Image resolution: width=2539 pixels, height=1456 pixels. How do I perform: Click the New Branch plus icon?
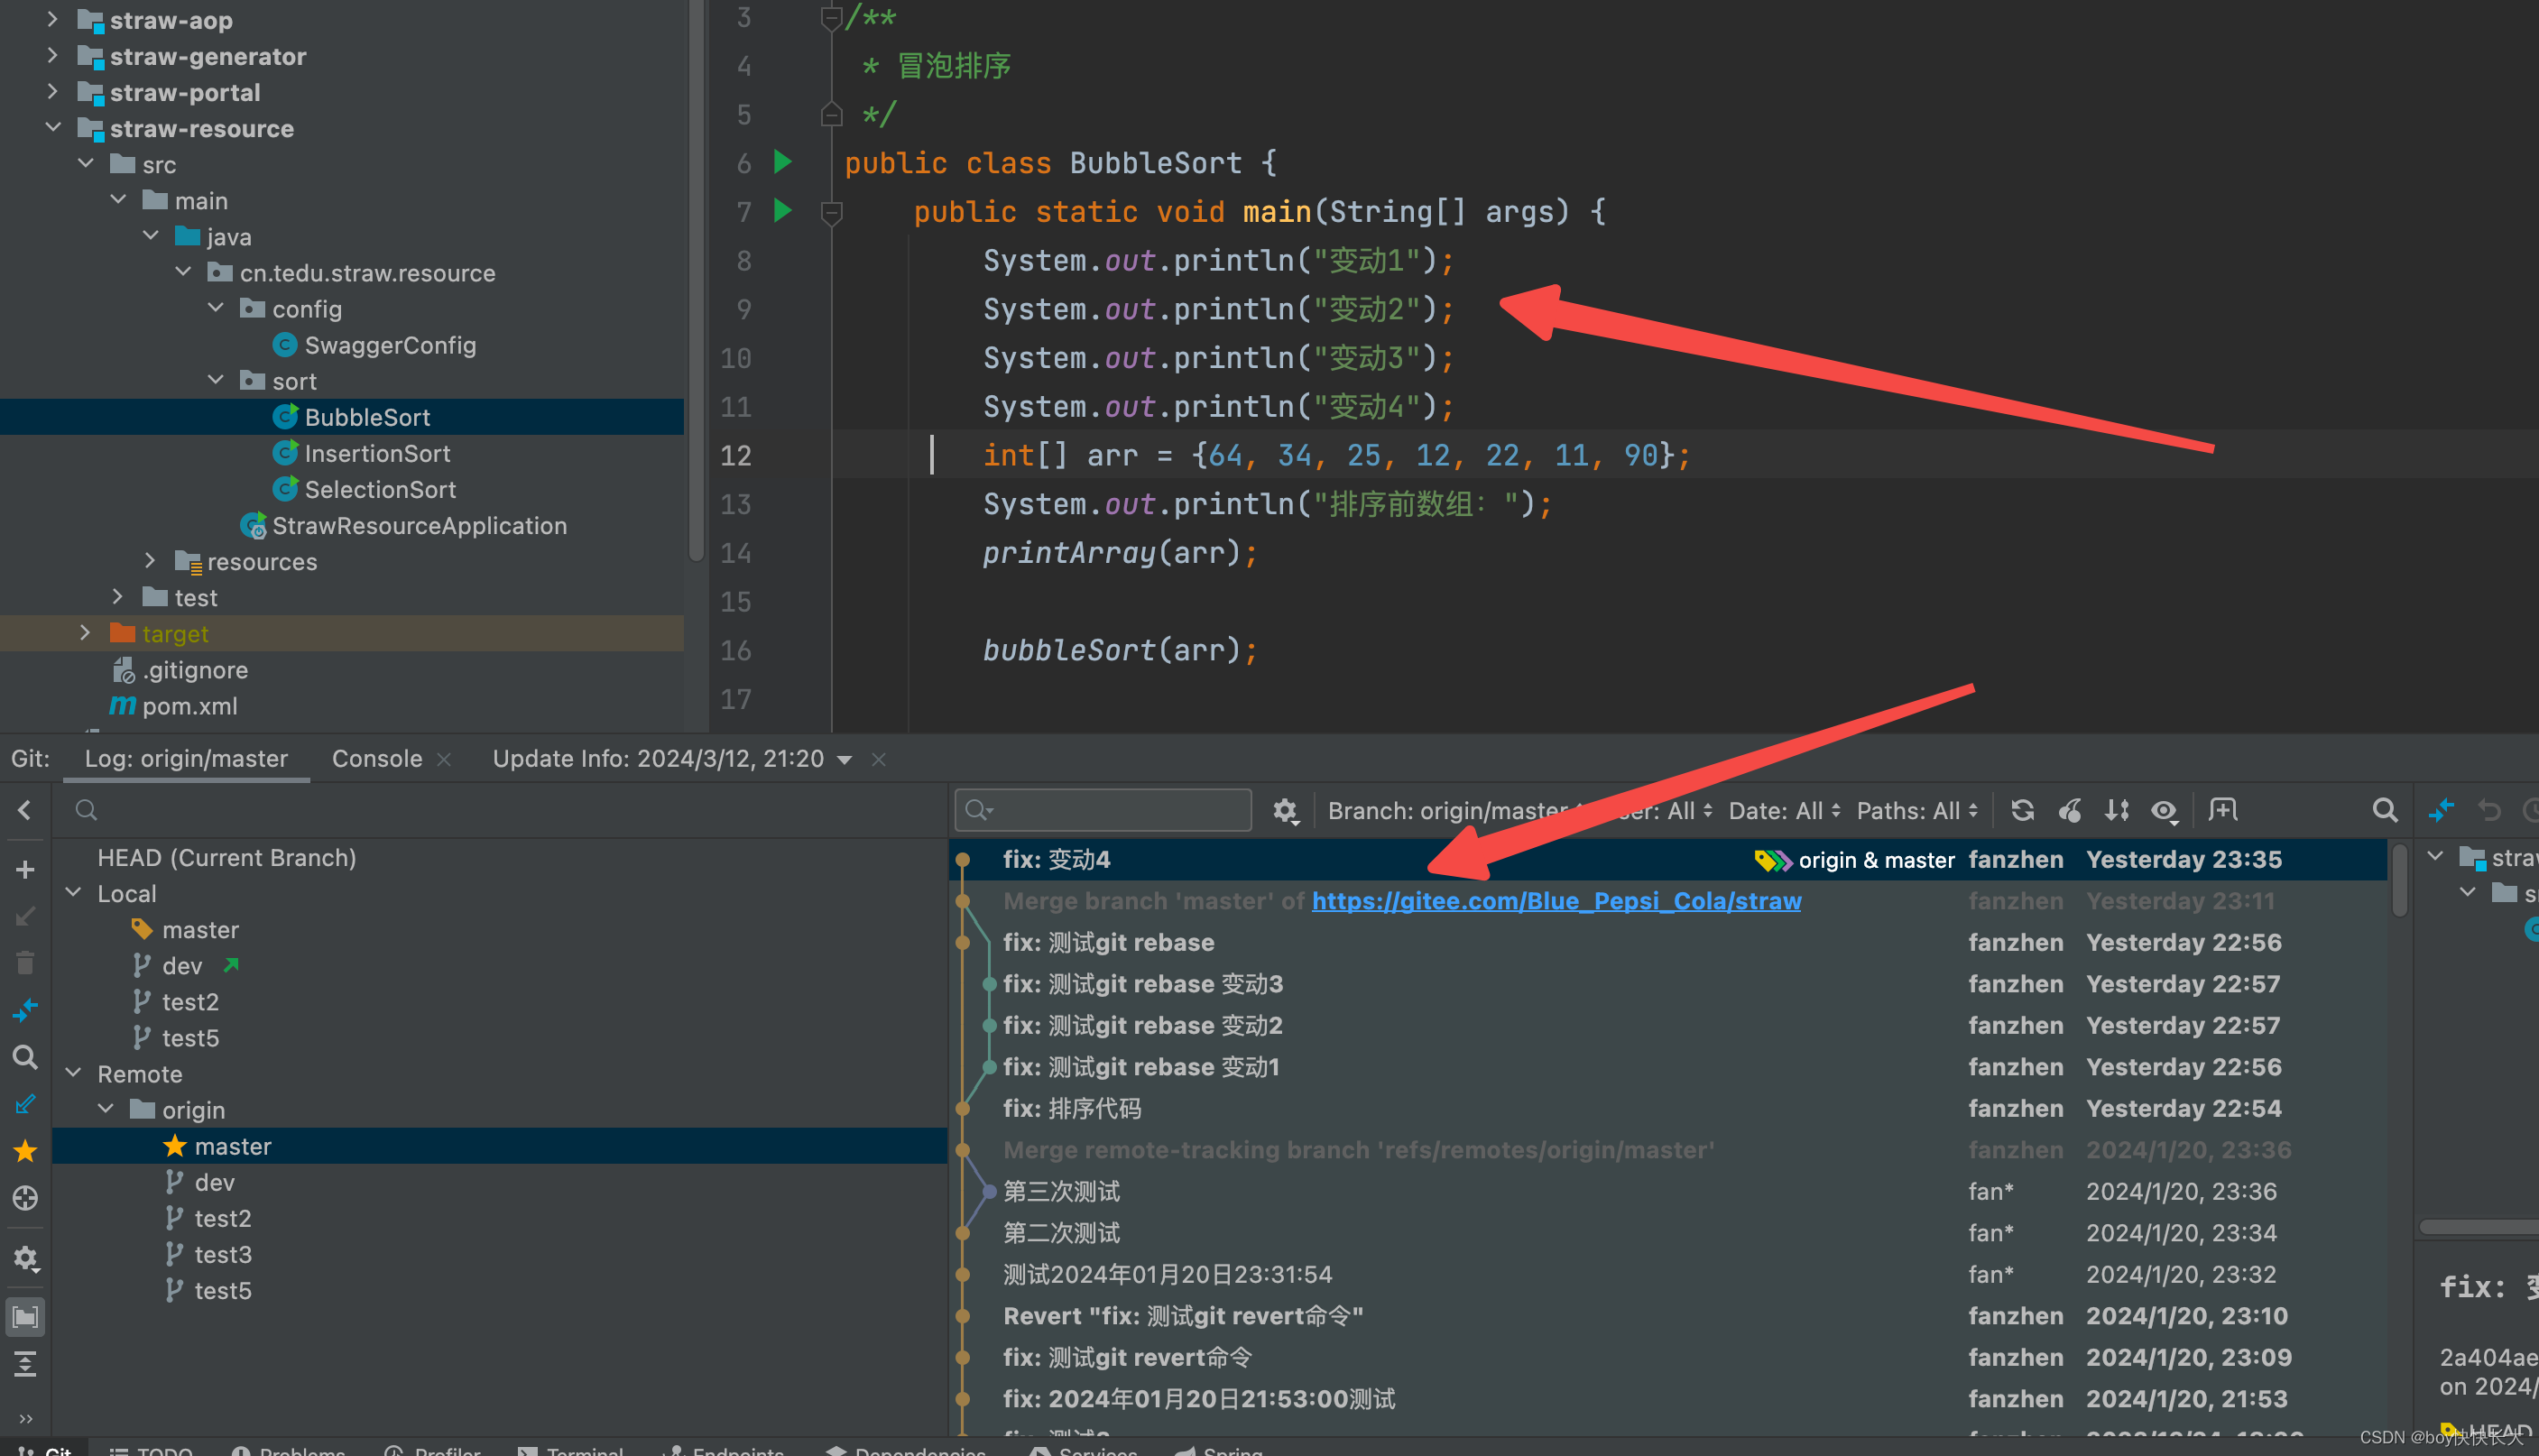tap(25, 870)
